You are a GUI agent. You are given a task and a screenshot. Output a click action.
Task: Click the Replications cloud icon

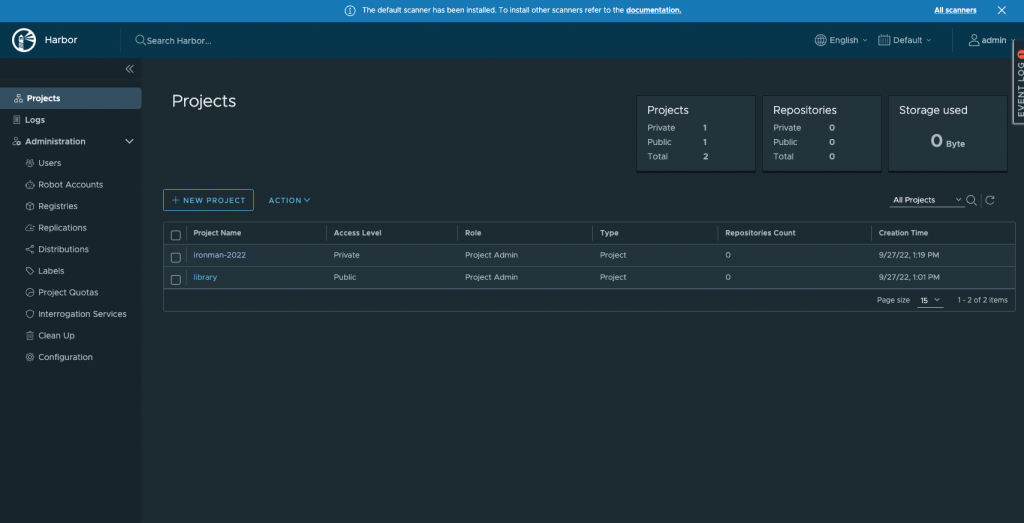click(x=29, y=228)
